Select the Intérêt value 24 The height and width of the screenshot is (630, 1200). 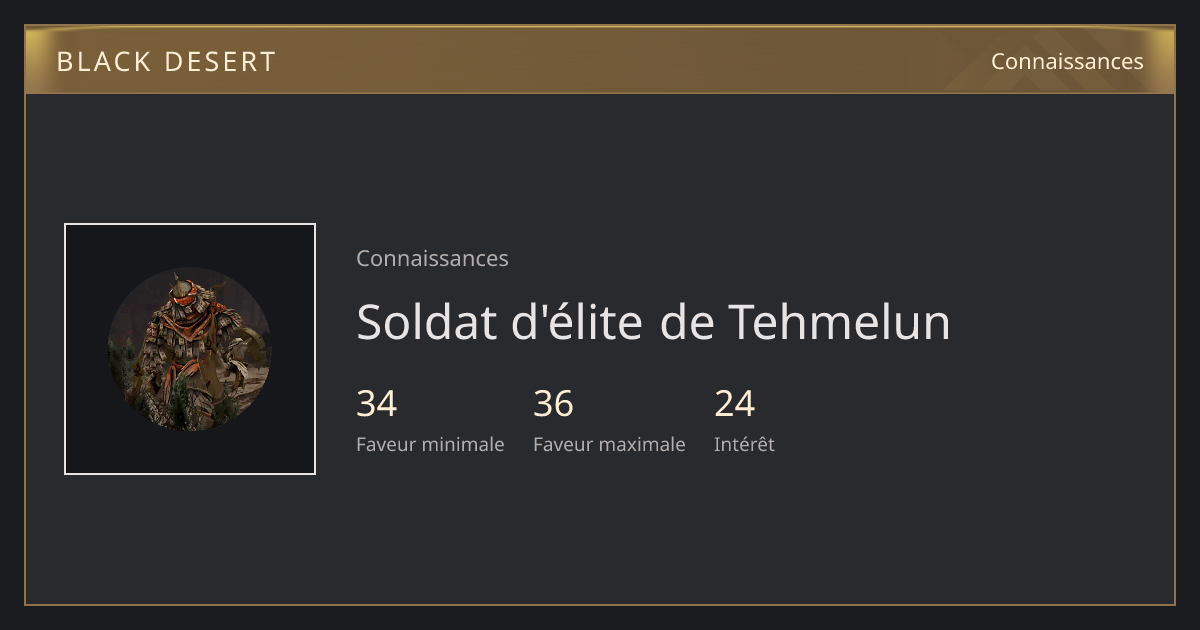click(x=735, y=404)
